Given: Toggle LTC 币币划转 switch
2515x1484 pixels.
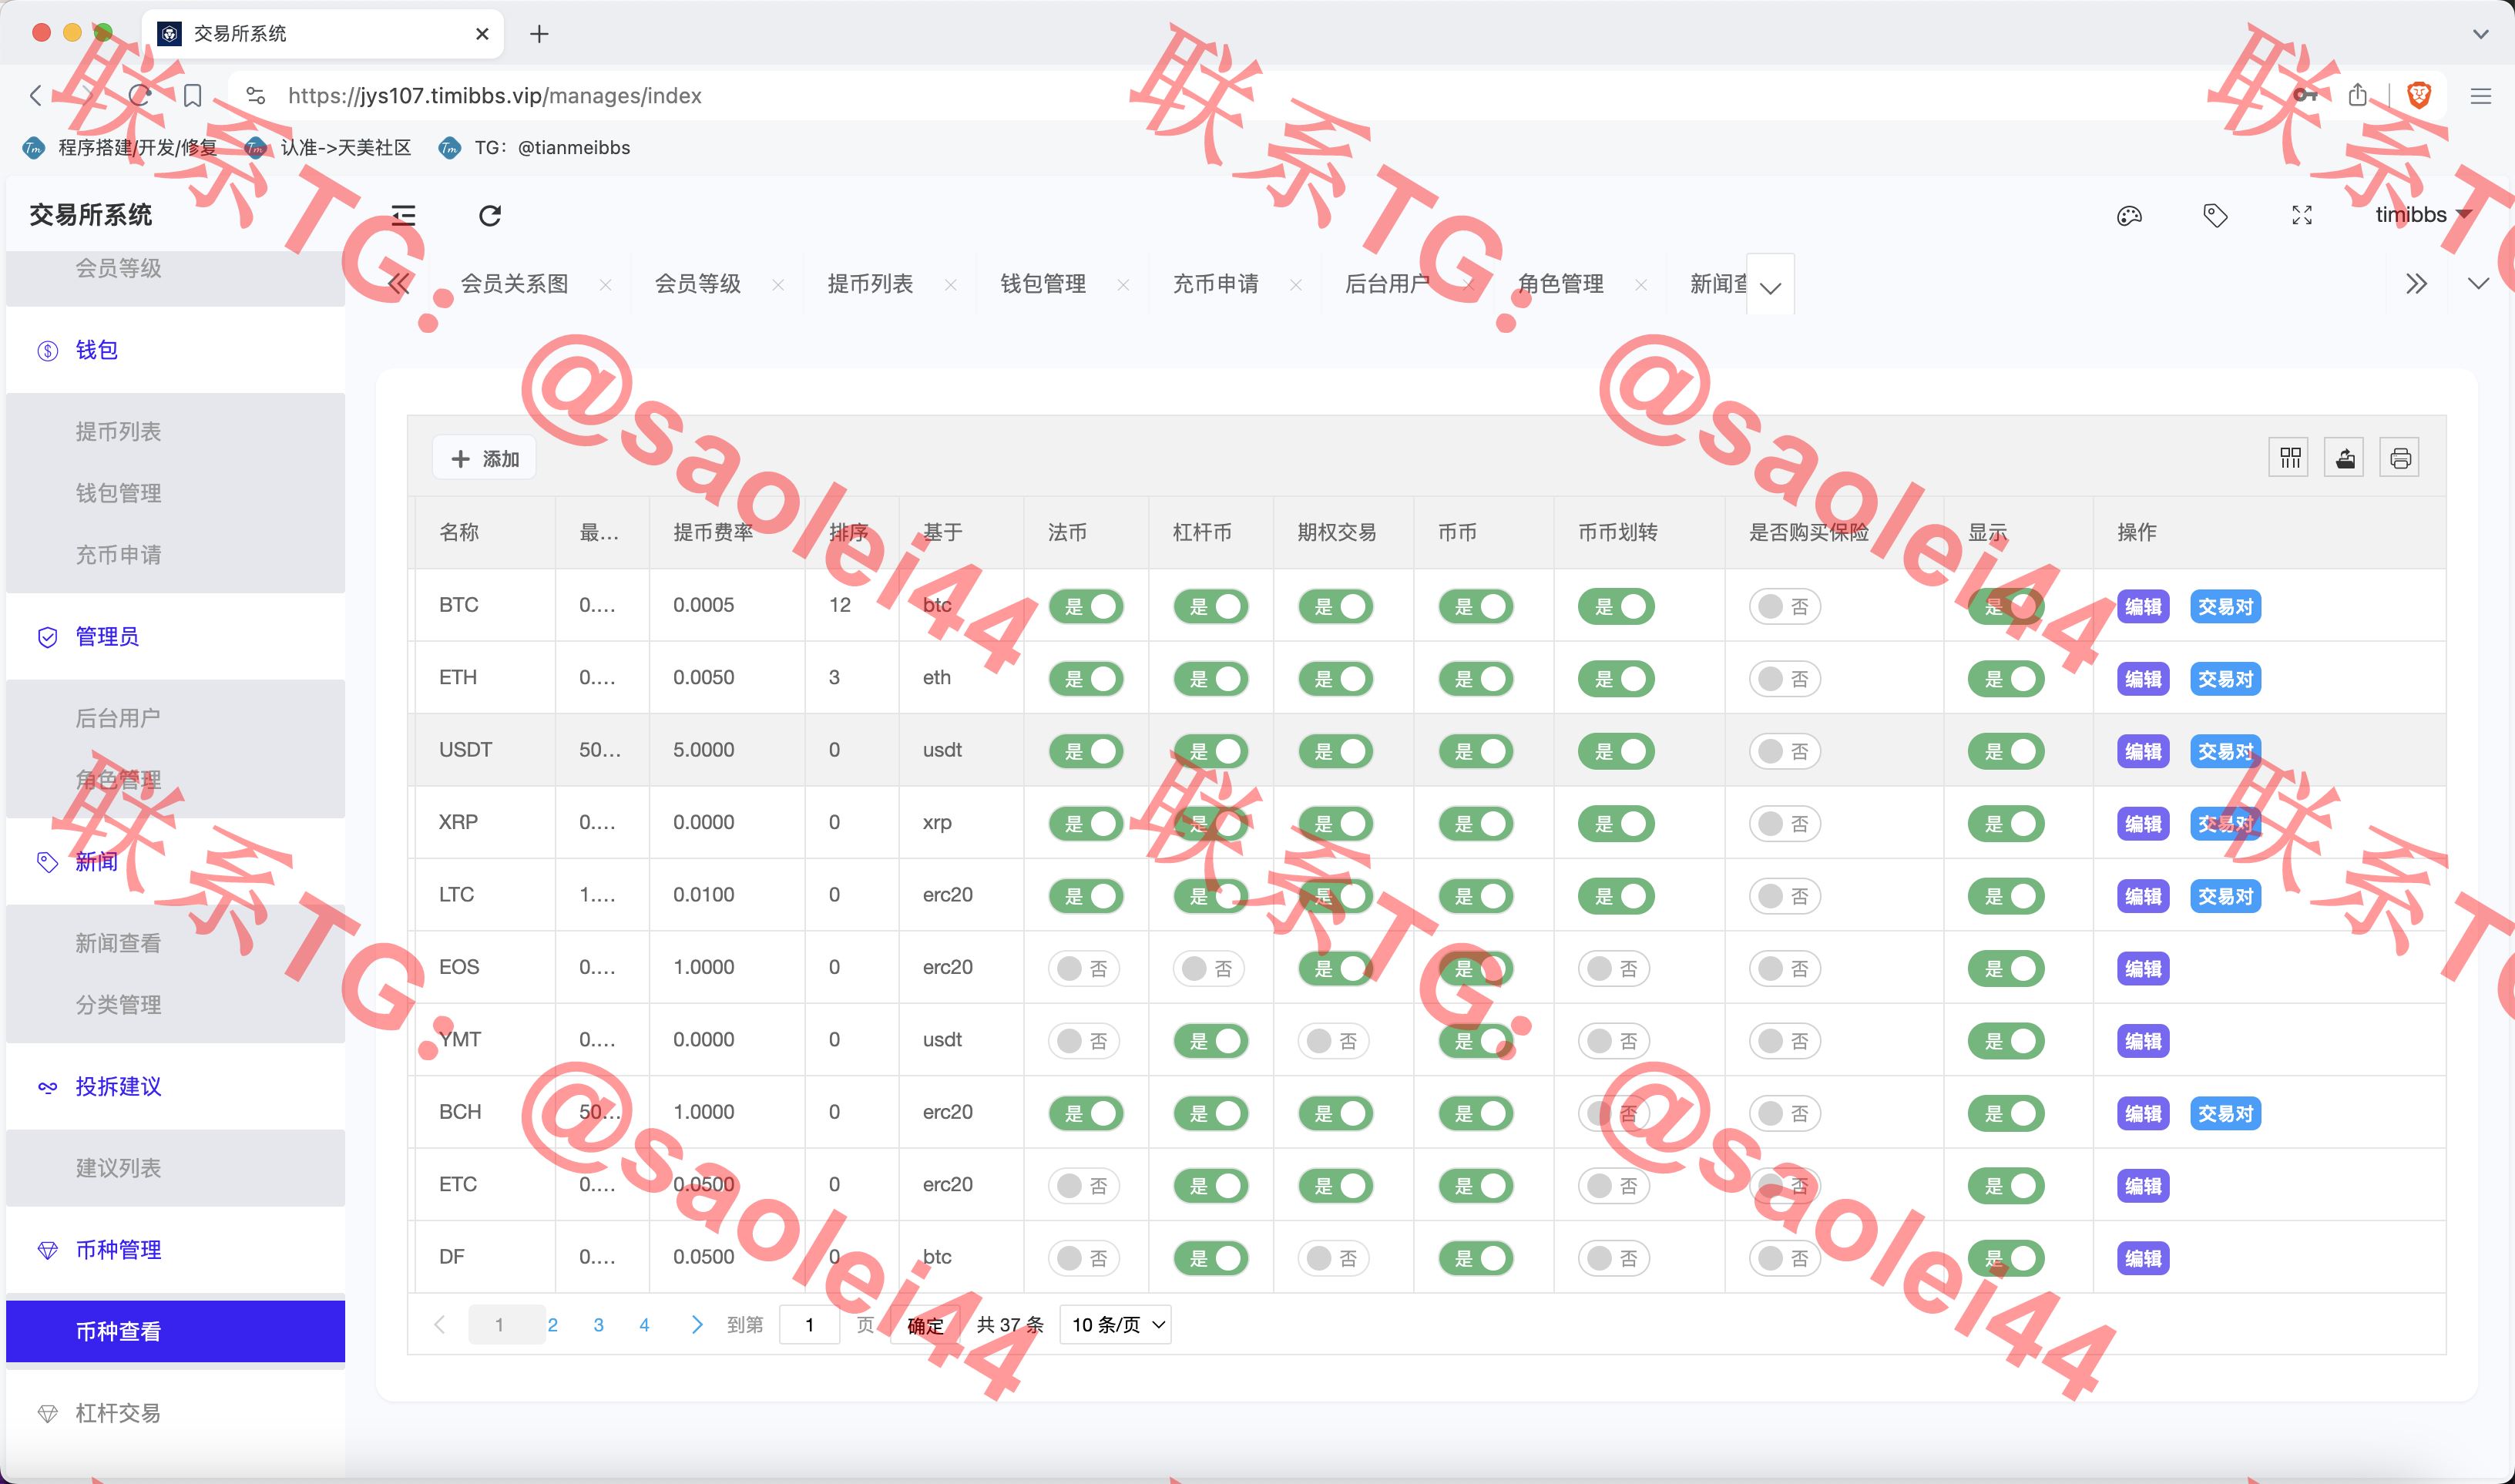Looking at the screenshot, I should [x=1616, y=897].
